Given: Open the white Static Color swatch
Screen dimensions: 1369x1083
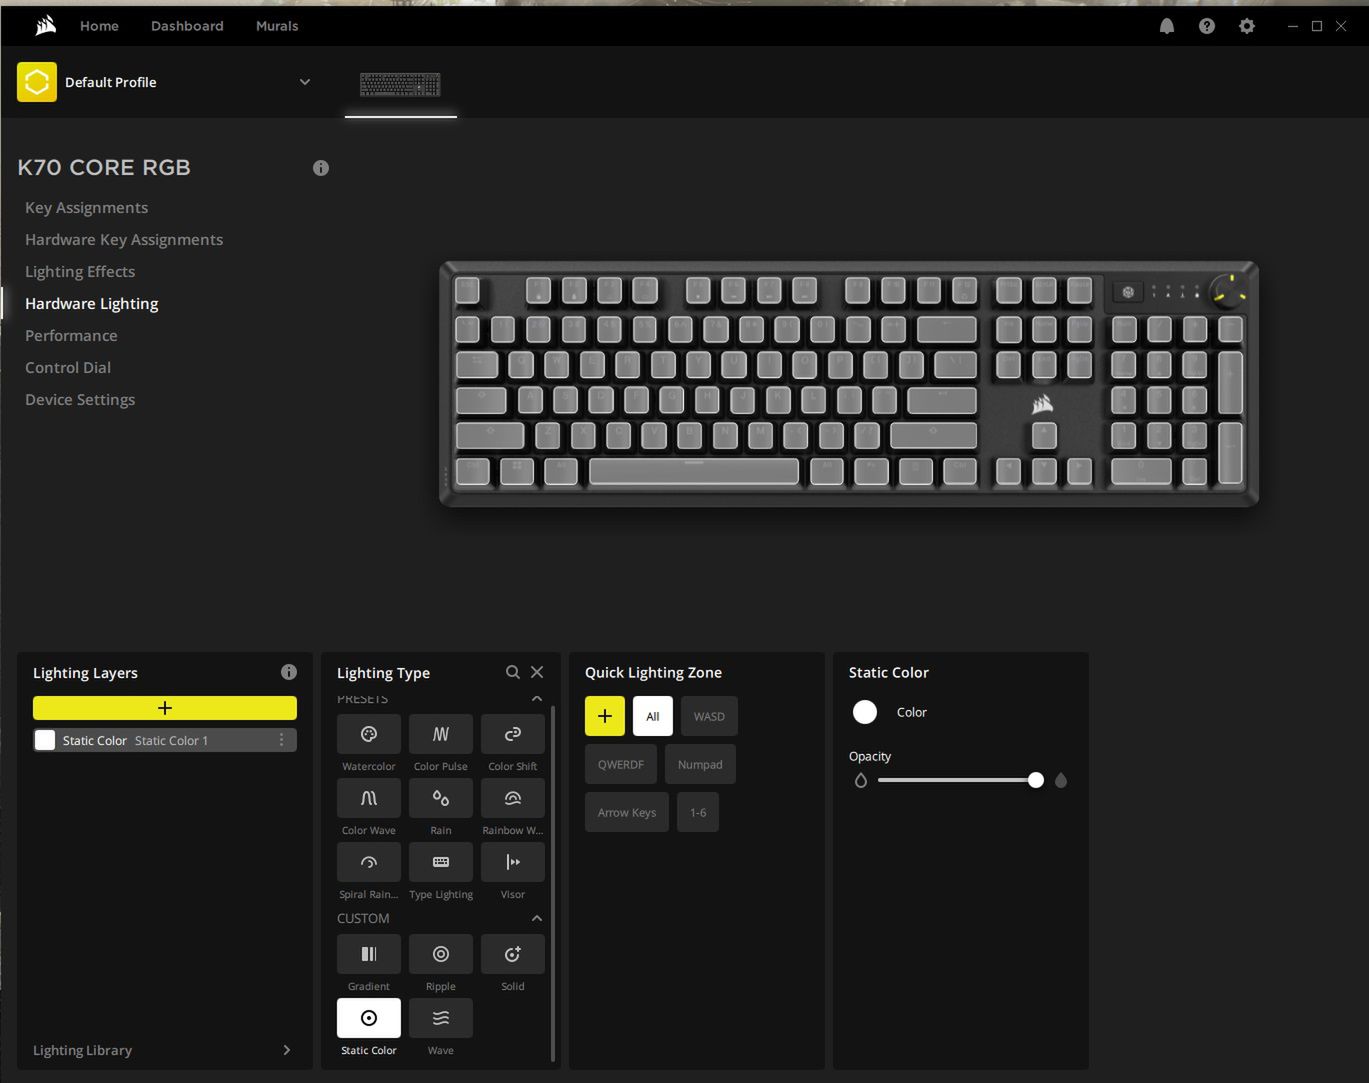Looking at the screenshot, I should pos(865,712).
